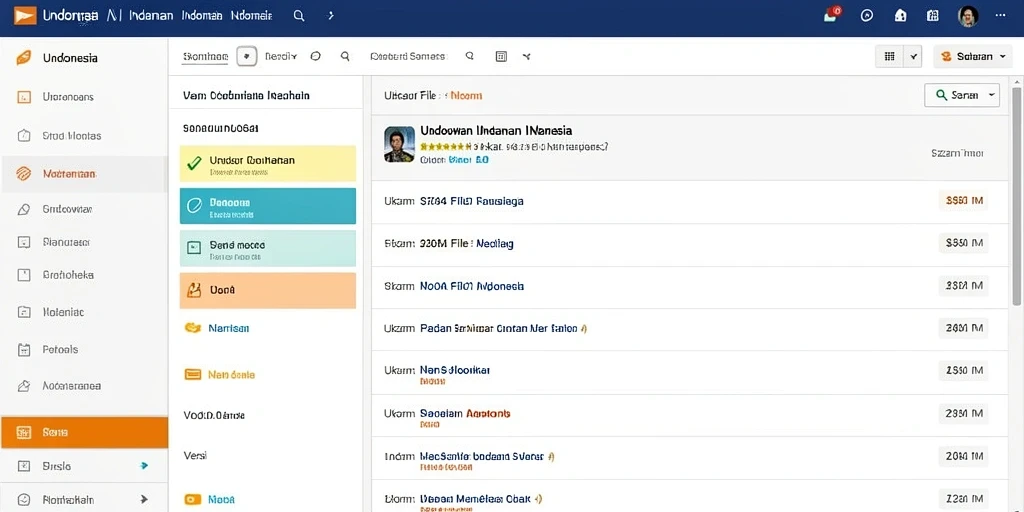Expand the Nomakain sidebar arrow

pos(144,500)
